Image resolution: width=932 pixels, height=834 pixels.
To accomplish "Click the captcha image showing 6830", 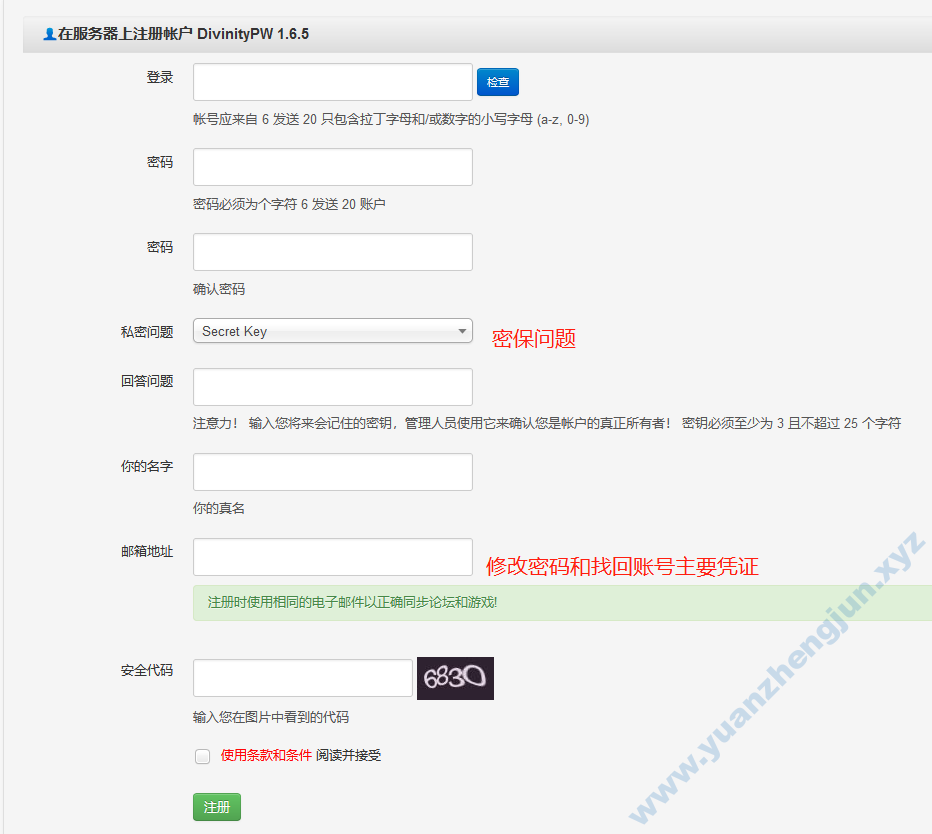I will click(x=455, y=678).
